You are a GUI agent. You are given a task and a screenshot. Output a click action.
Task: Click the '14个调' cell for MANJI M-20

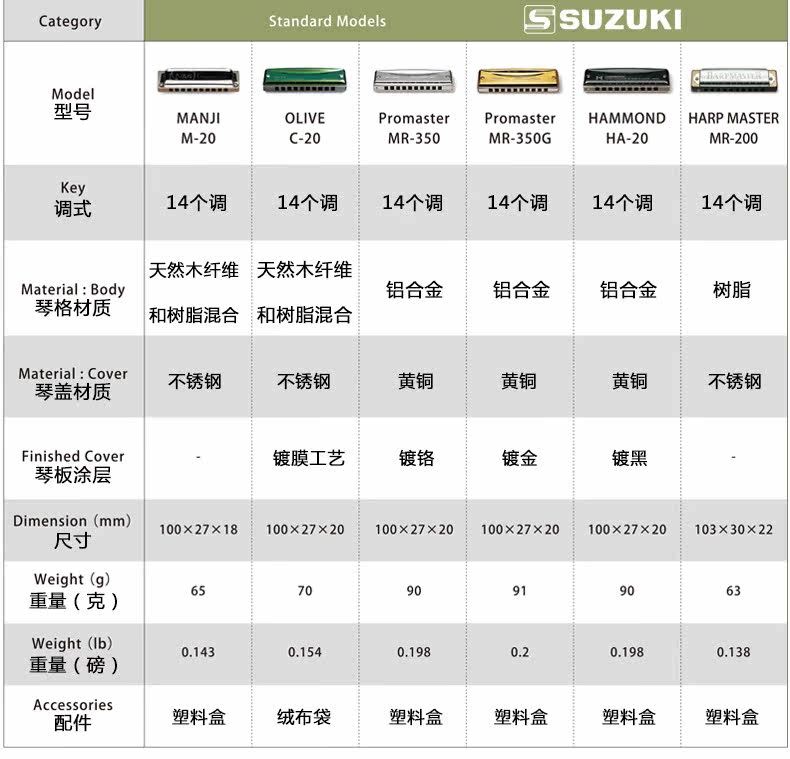point(196,203)
